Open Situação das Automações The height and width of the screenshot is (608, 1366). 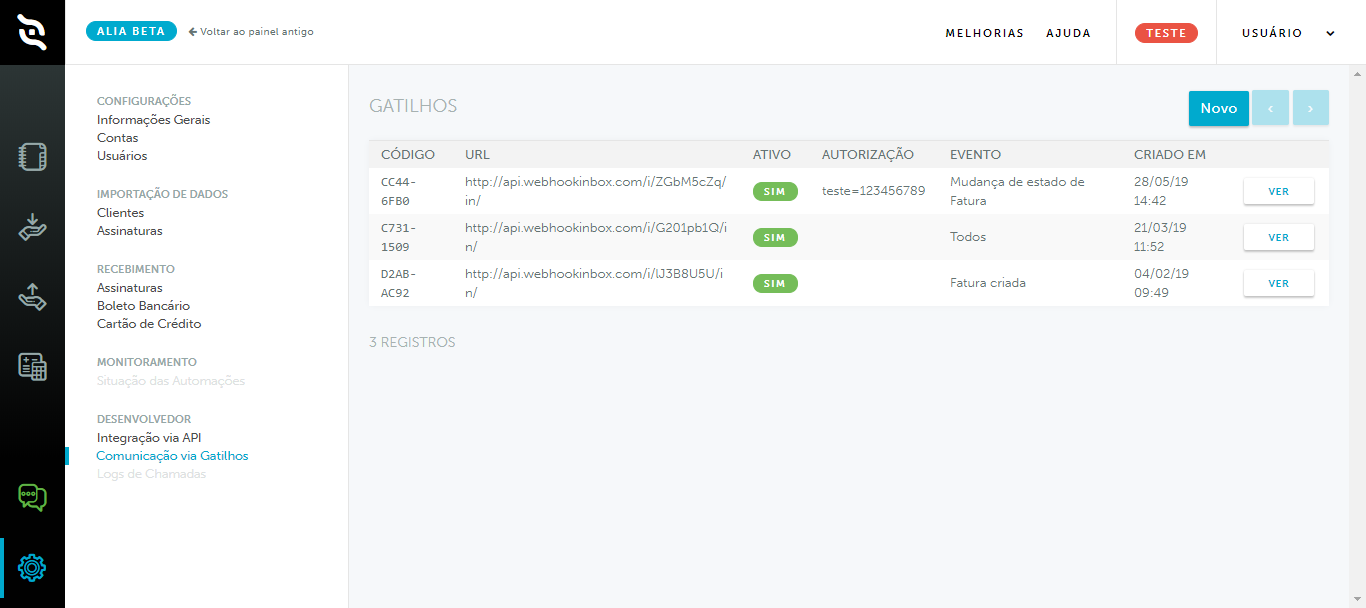click(x=171, y=381)
